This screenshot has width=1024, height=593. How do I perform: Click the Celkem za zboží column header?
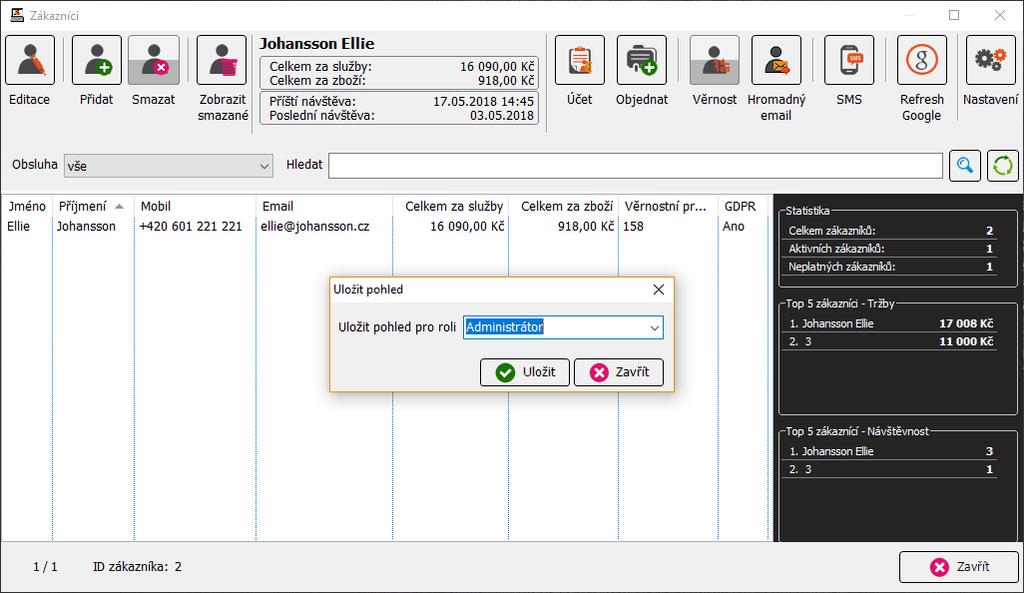564,206
